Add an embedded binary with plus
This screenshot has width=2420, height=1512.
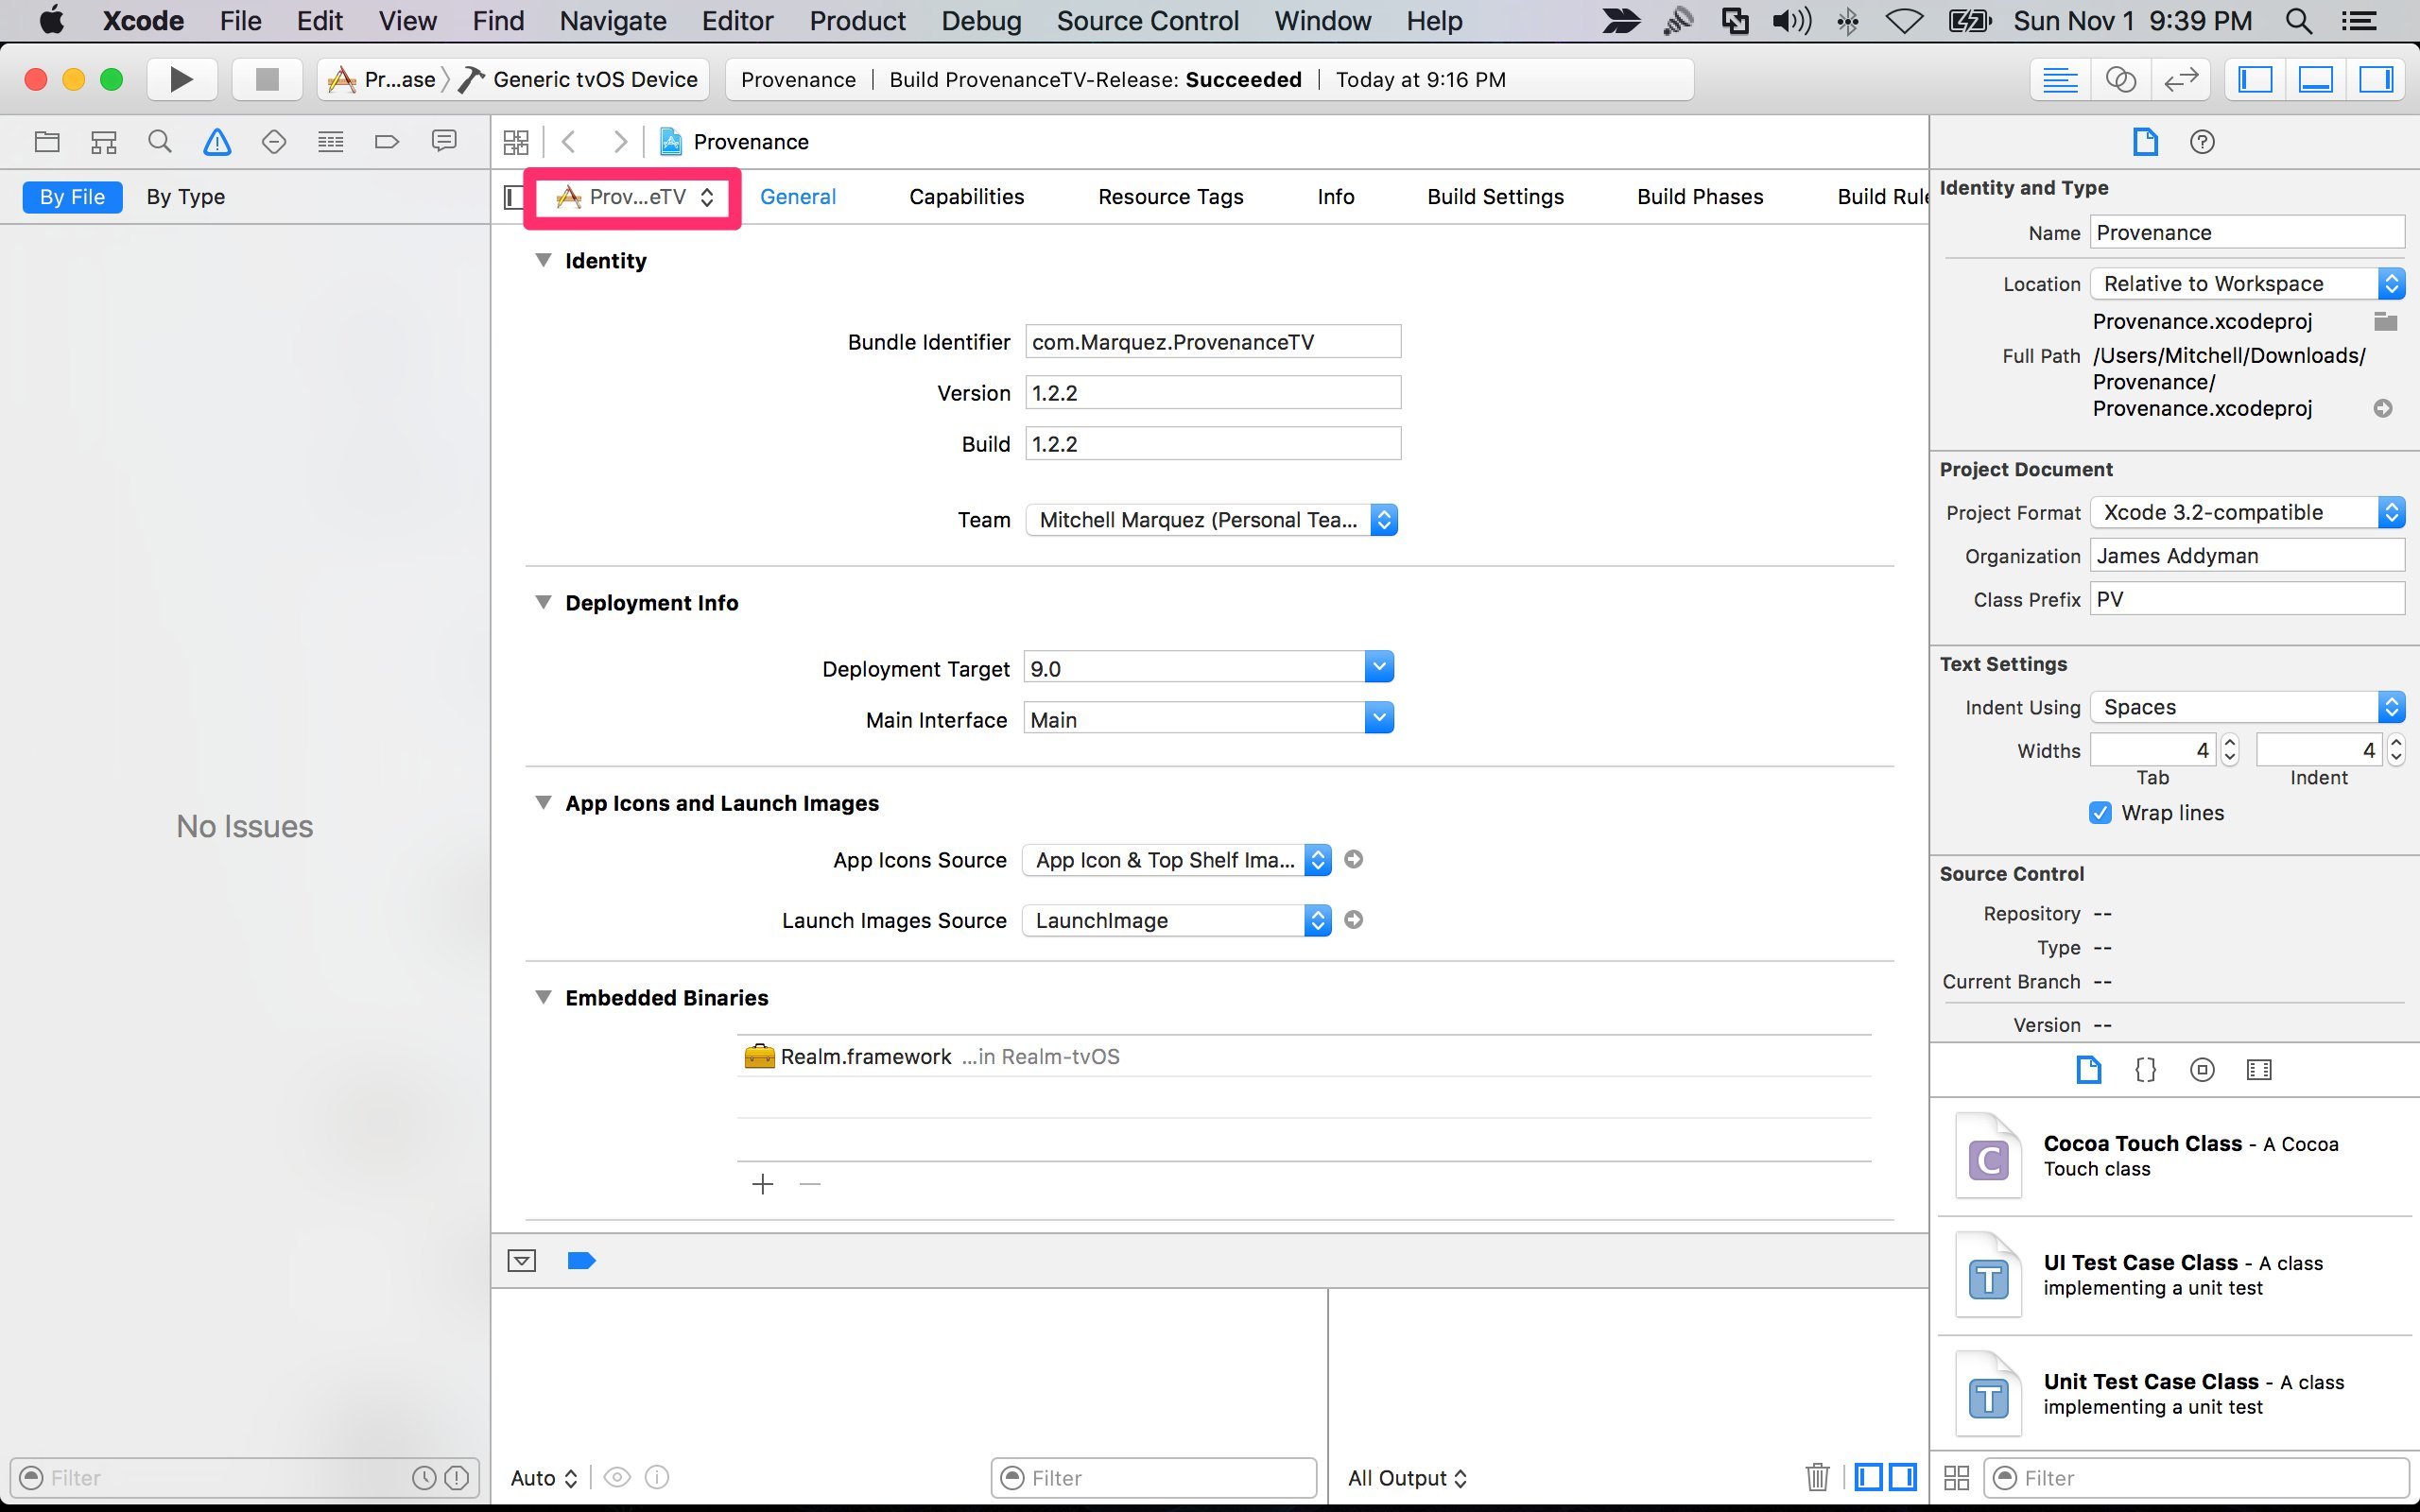763,1184
